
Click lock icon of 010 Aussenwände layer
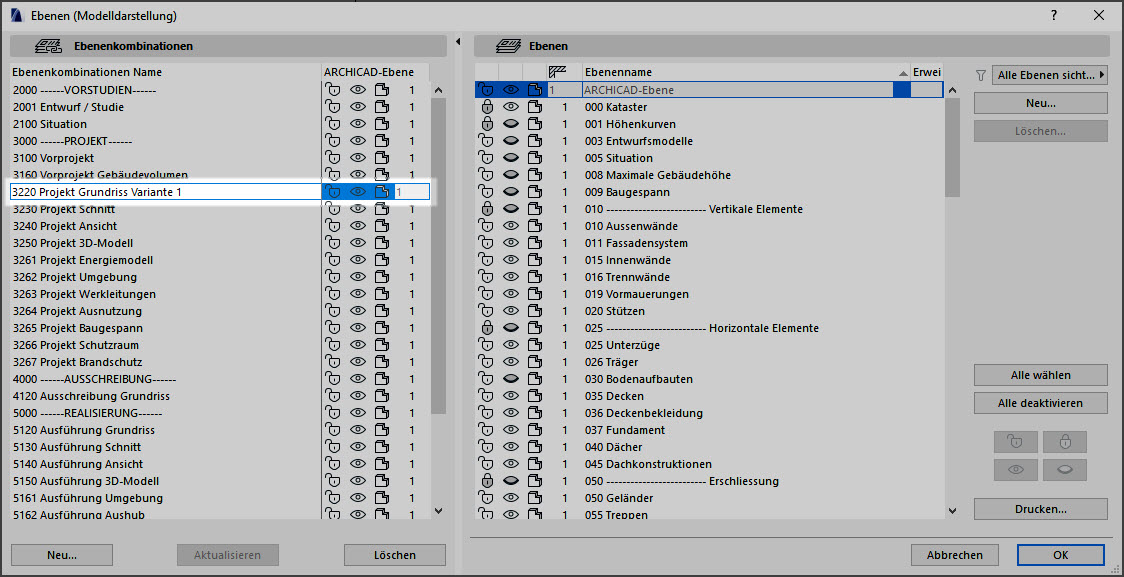point(487,226)
